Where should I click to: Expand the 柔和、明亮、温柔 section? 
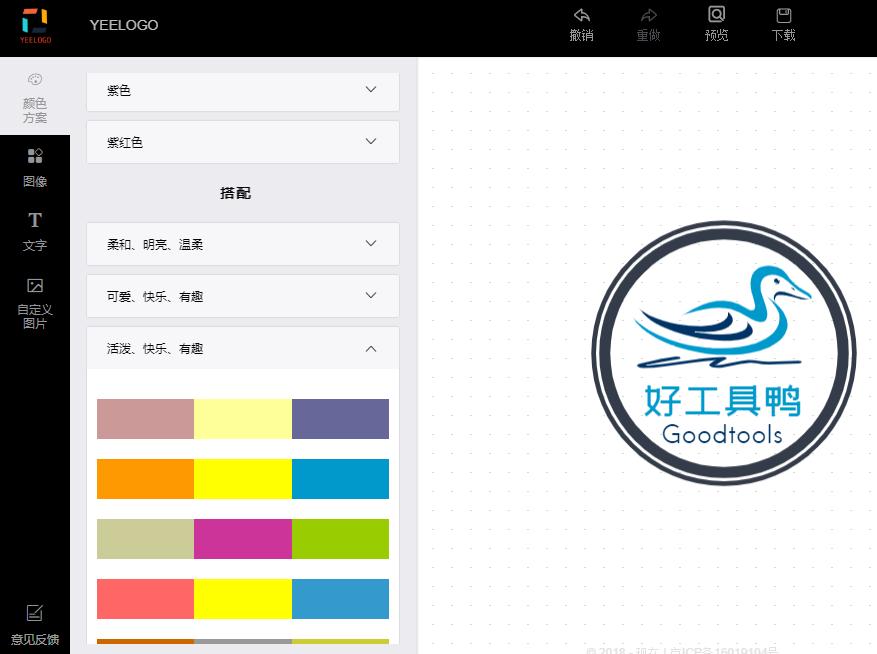tap(242, 243)
